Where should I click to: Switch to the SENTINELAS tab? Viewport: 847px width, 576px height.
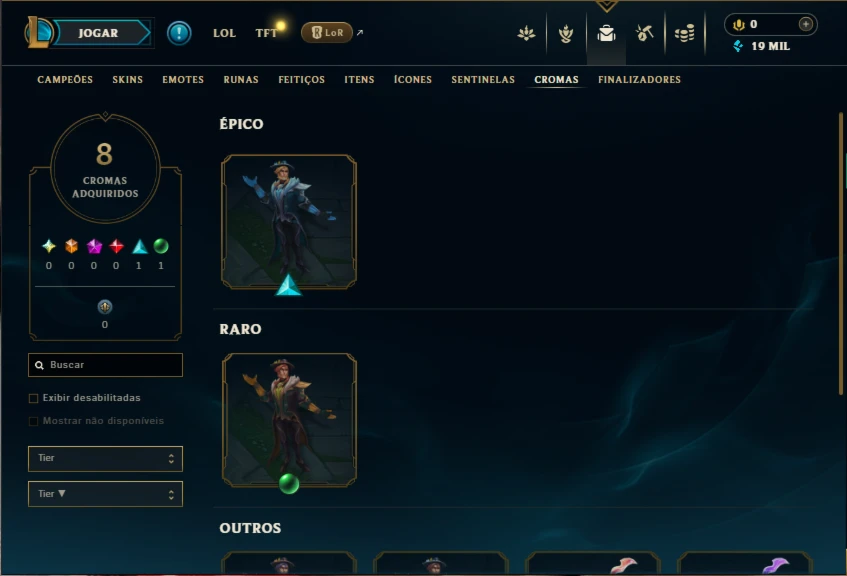[x=483, y=79]
